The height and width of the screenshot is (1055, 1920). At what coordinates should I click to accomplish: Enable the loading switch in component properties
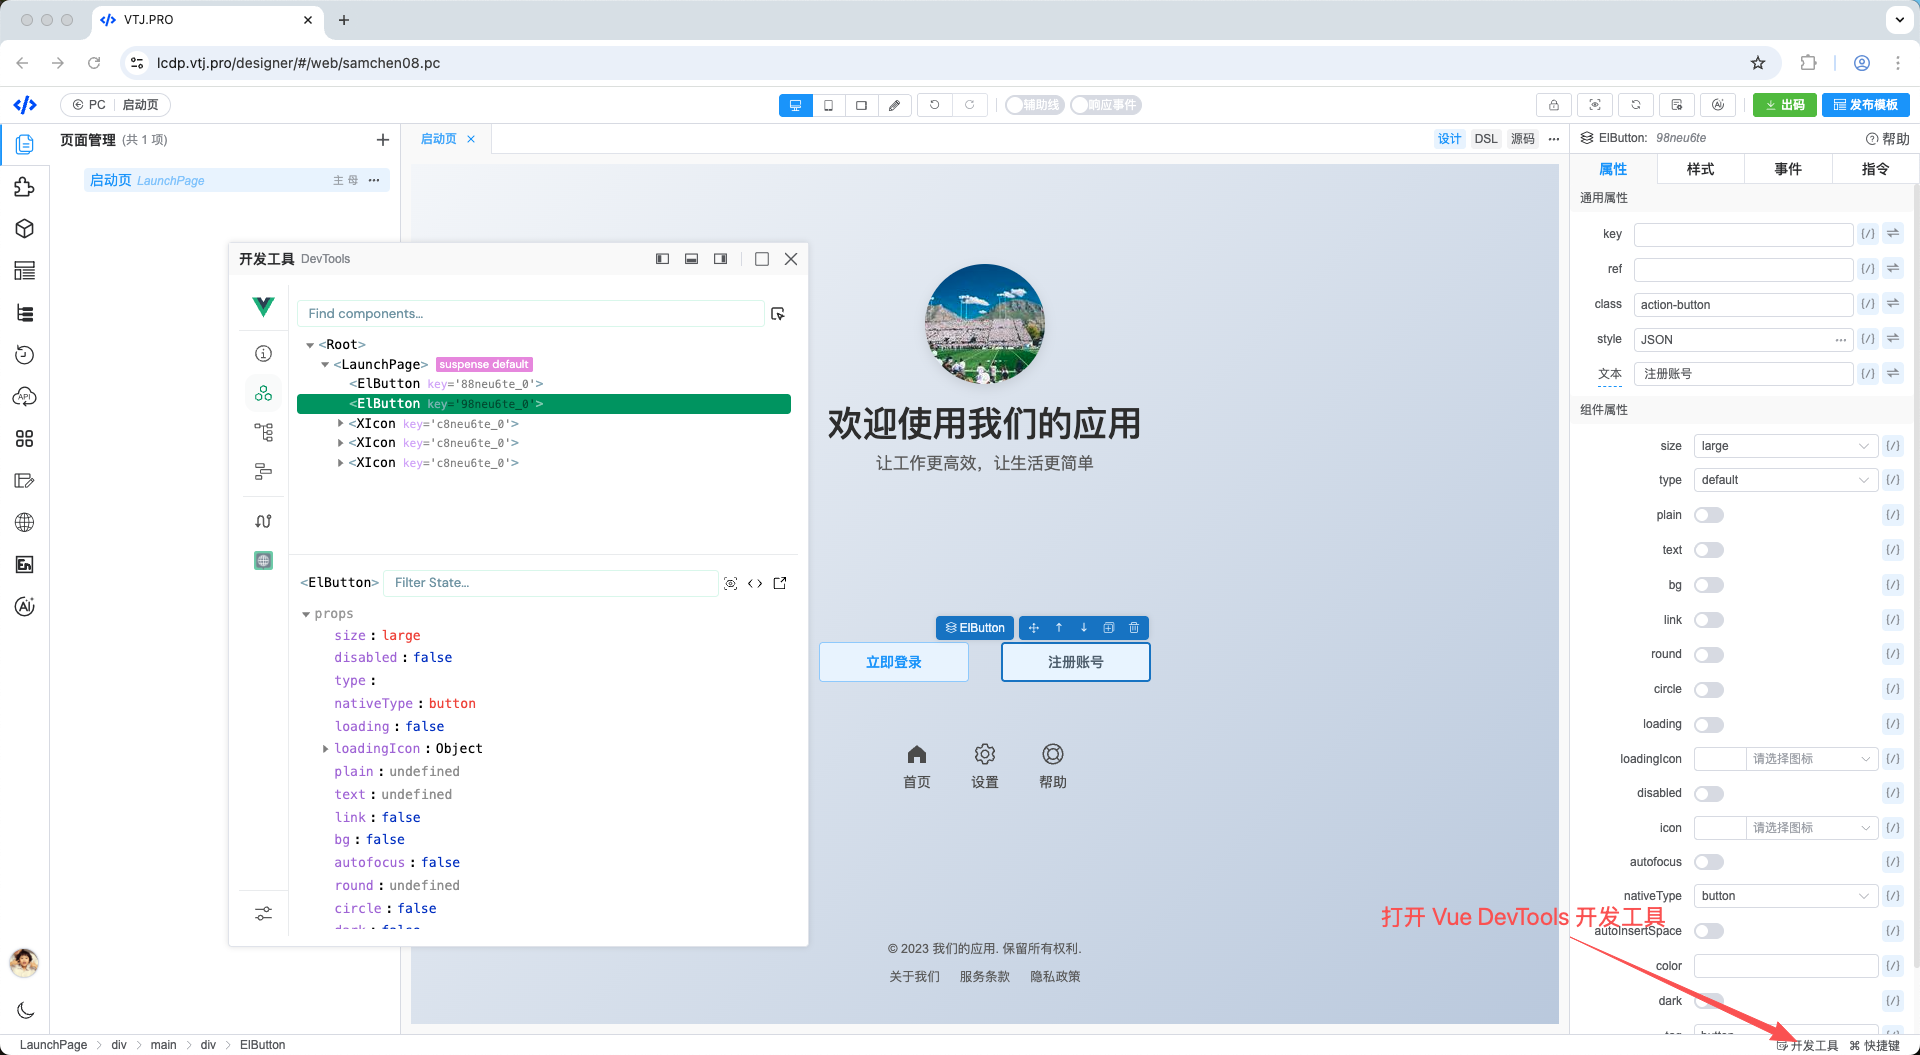pyautogui.click(x=1709, y=724)
